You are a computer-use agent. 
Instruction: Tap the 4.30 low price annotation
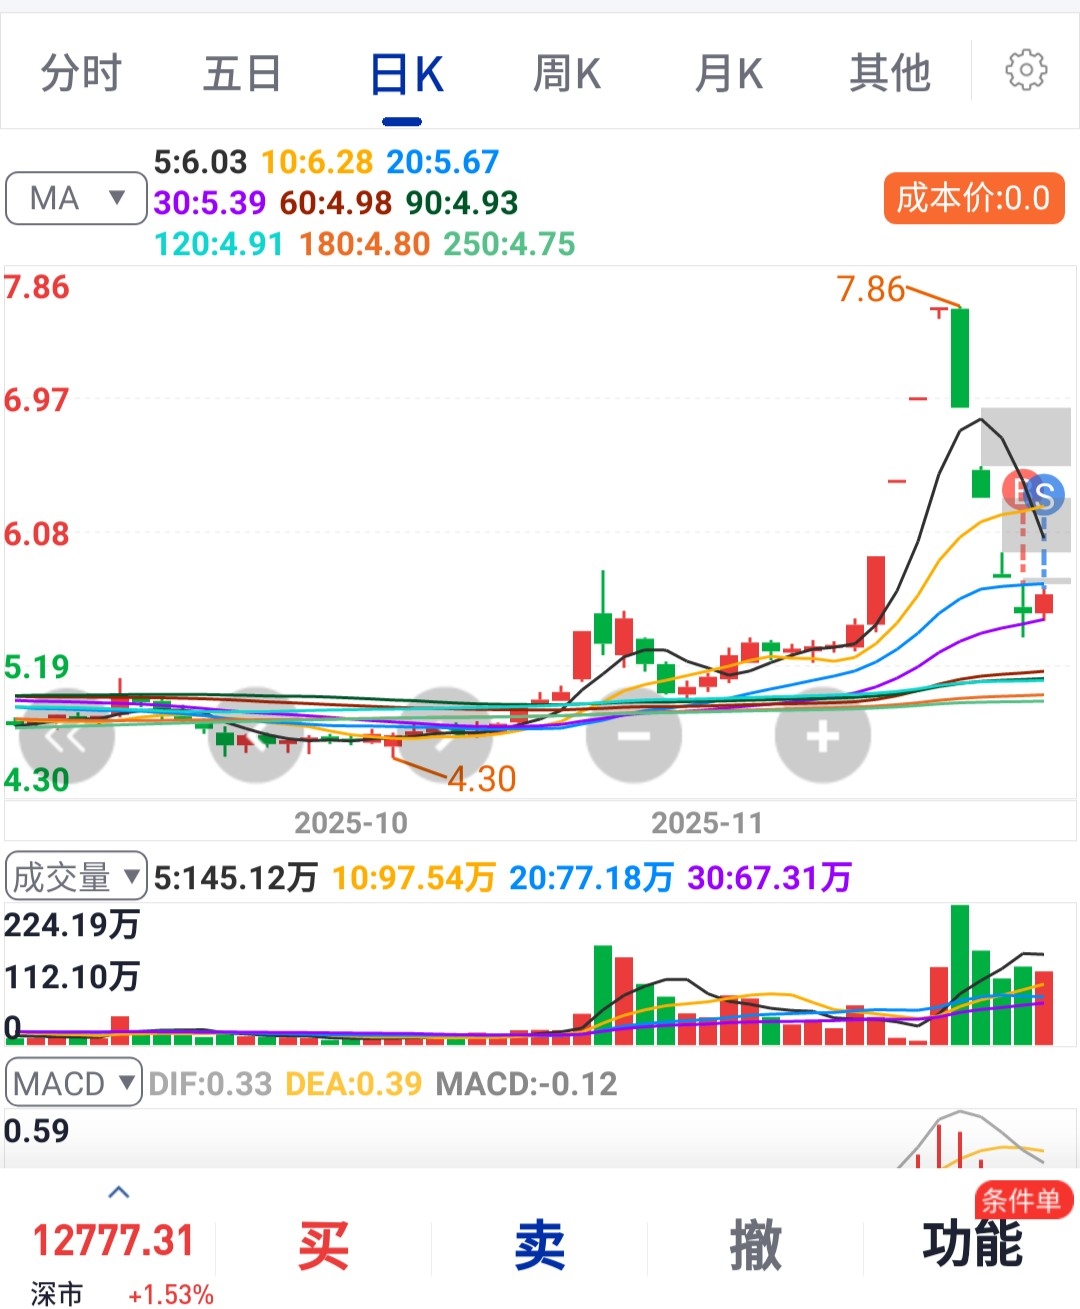pyautogui.click(x=481, y=779)
